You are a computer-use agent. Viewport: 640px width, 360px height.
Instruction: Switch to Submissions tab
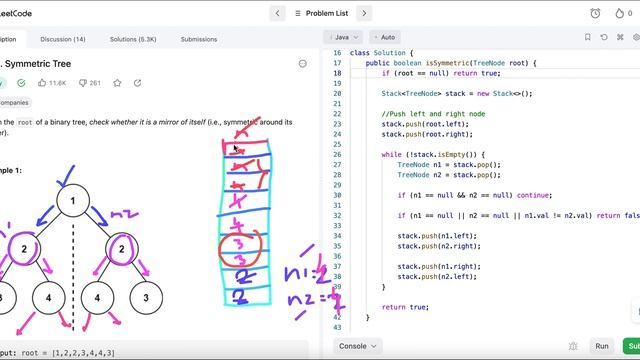tap(199, 39)
